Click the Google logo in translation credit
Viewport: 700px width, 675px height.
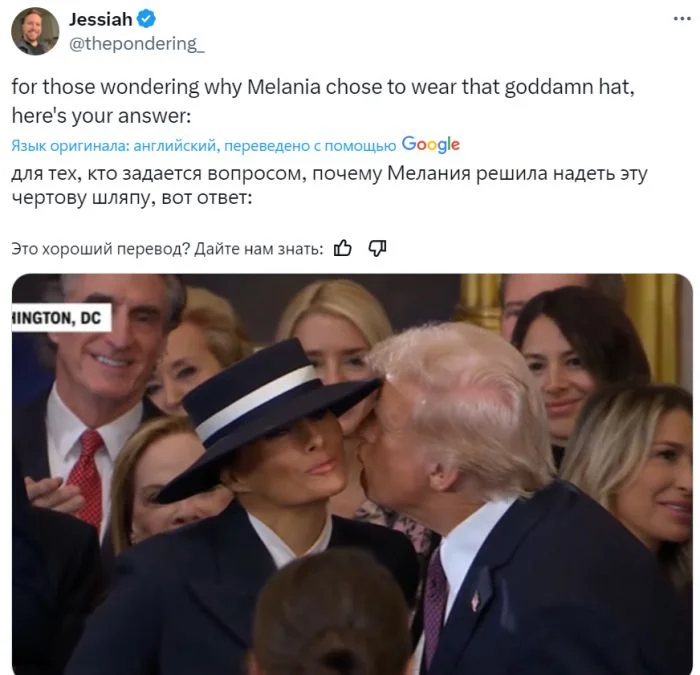(430, 145)
